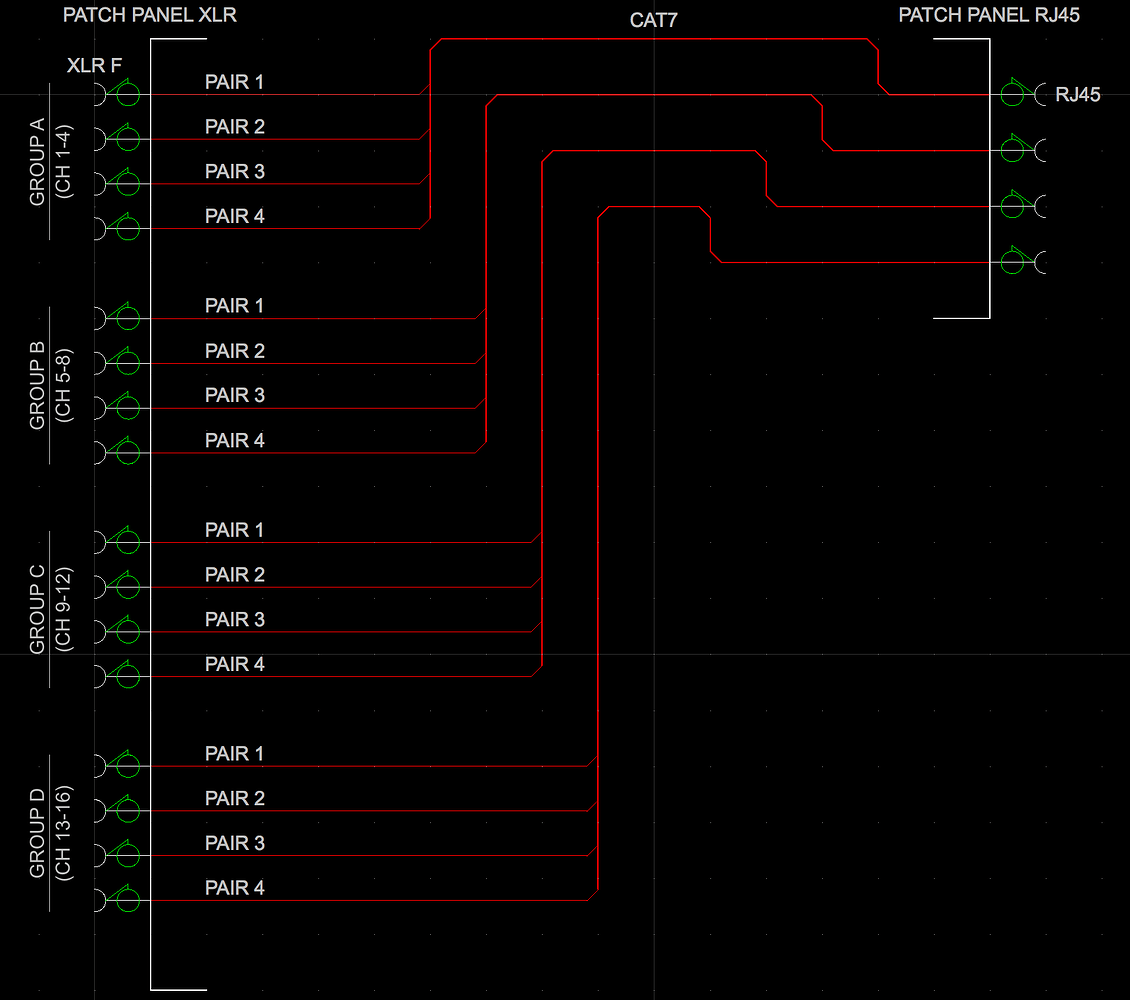Select the XLR F label

pyautogui.click(x=94, y=66)
